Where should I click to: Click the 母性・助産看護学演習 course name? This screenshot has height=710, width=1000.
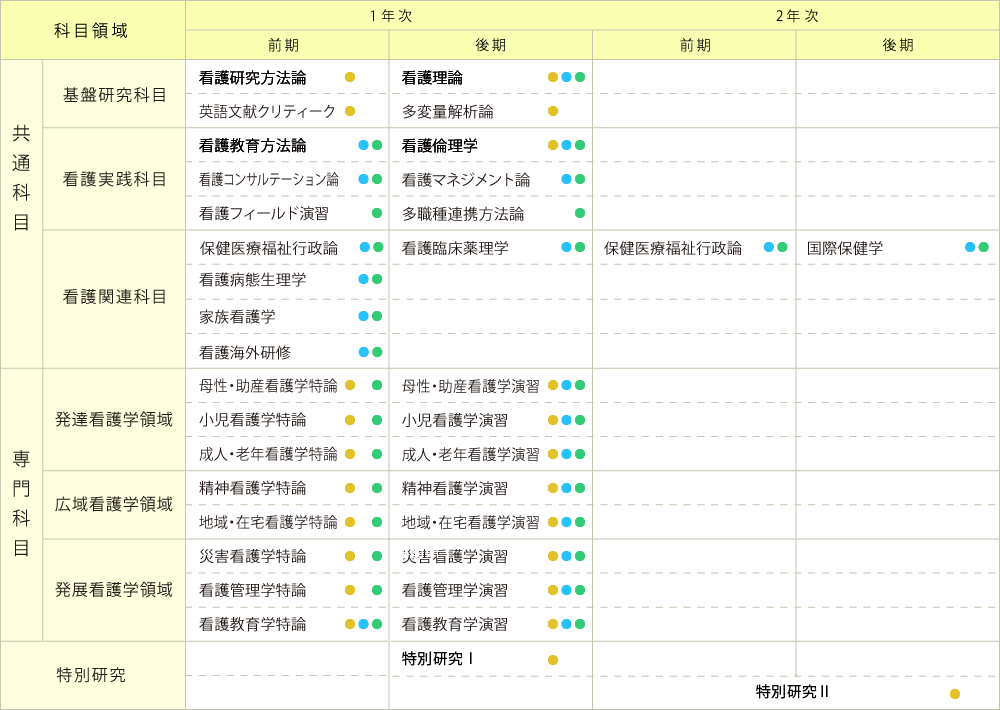tap(471, 386)
